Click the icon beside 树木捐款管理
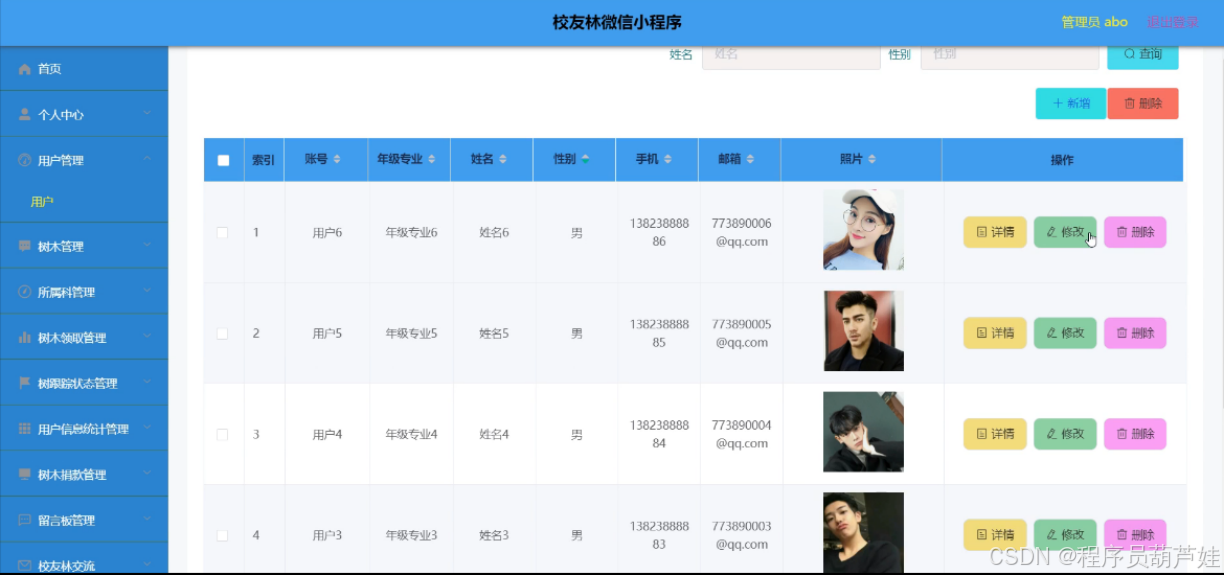Screen dimensions: 1224x576 pos(25,474)
